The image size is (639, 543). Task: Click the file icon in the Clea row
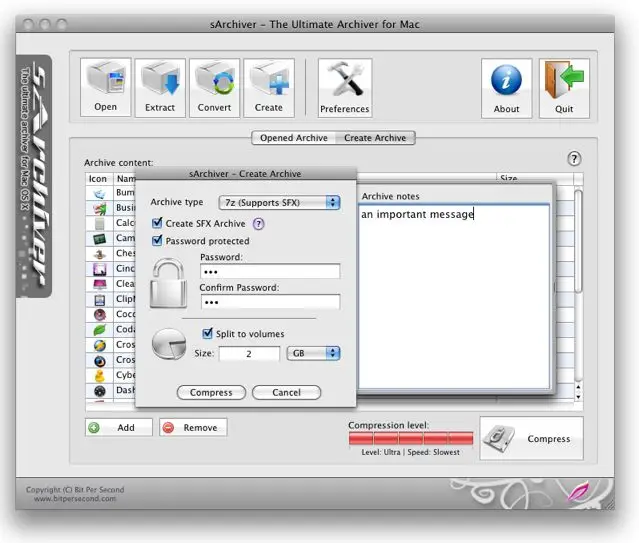99,284
